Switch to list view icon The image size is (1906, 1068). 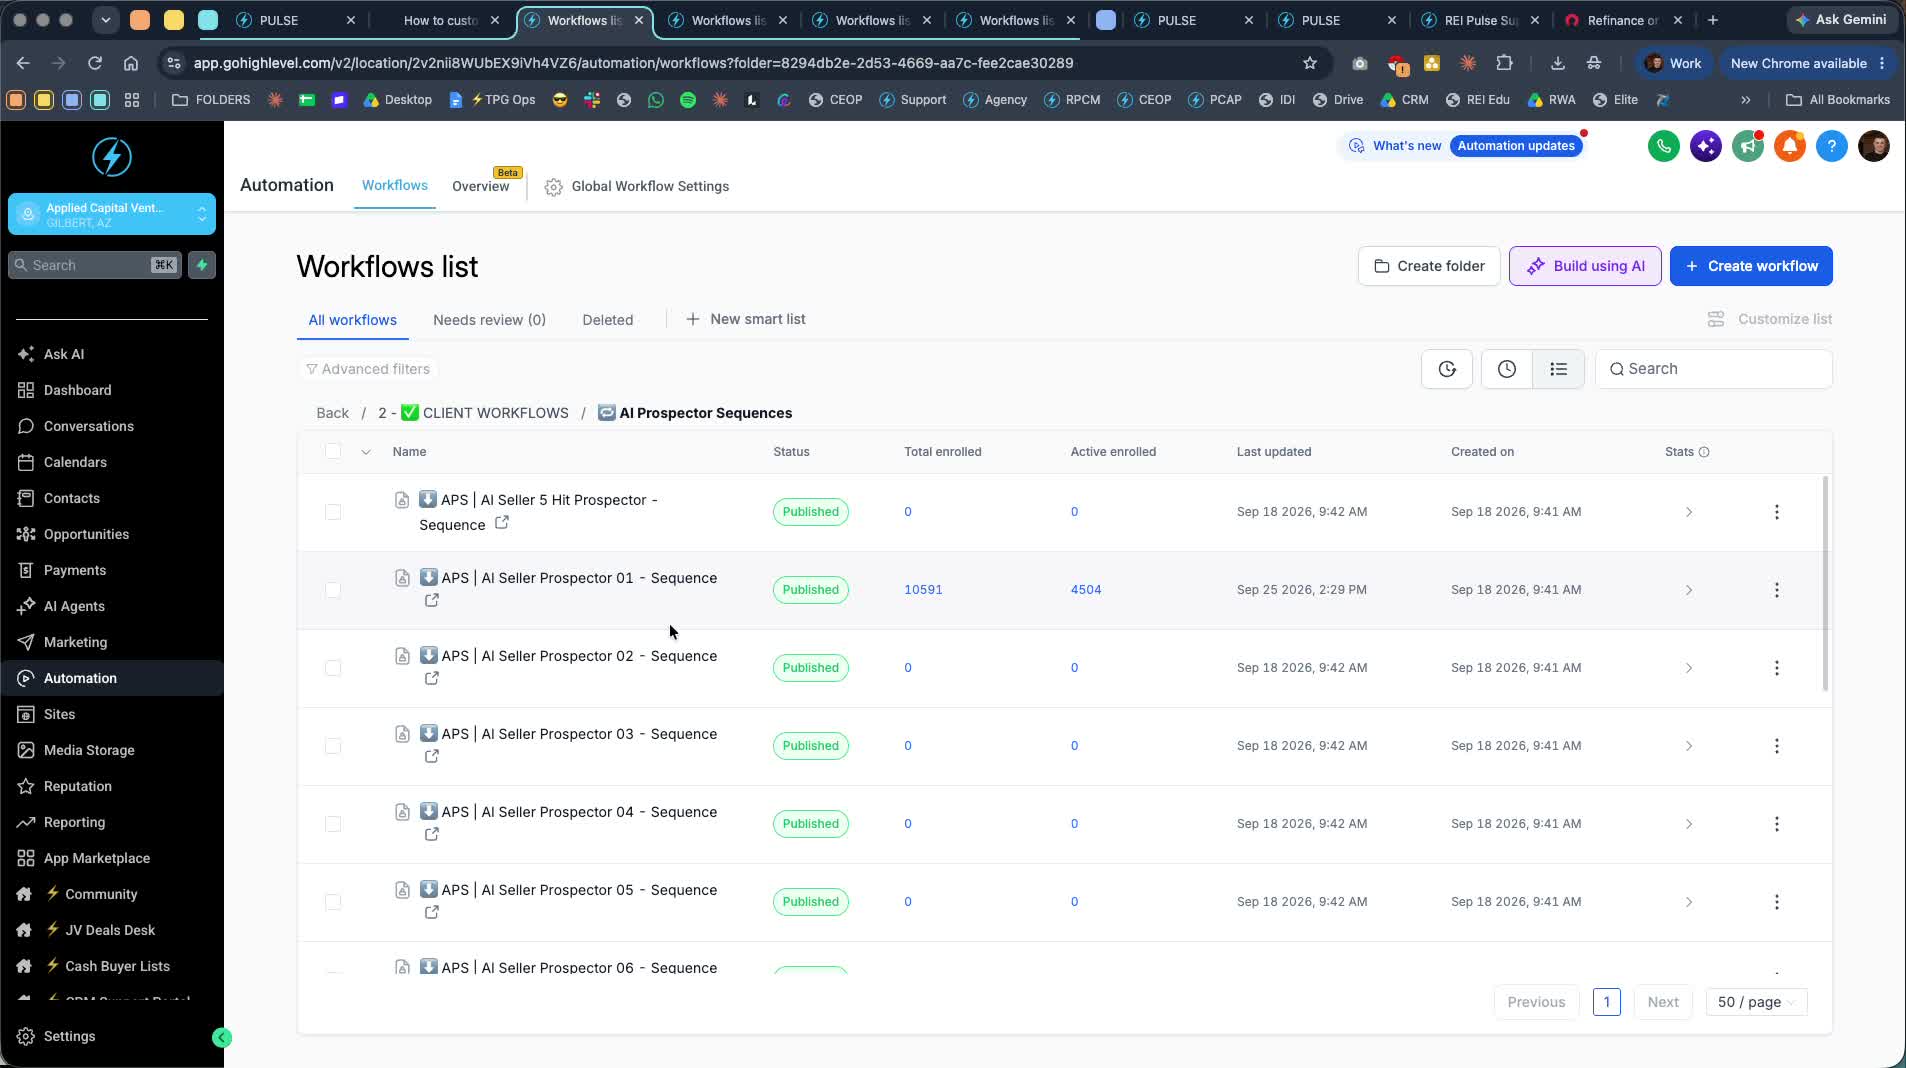click(1558, 369)
